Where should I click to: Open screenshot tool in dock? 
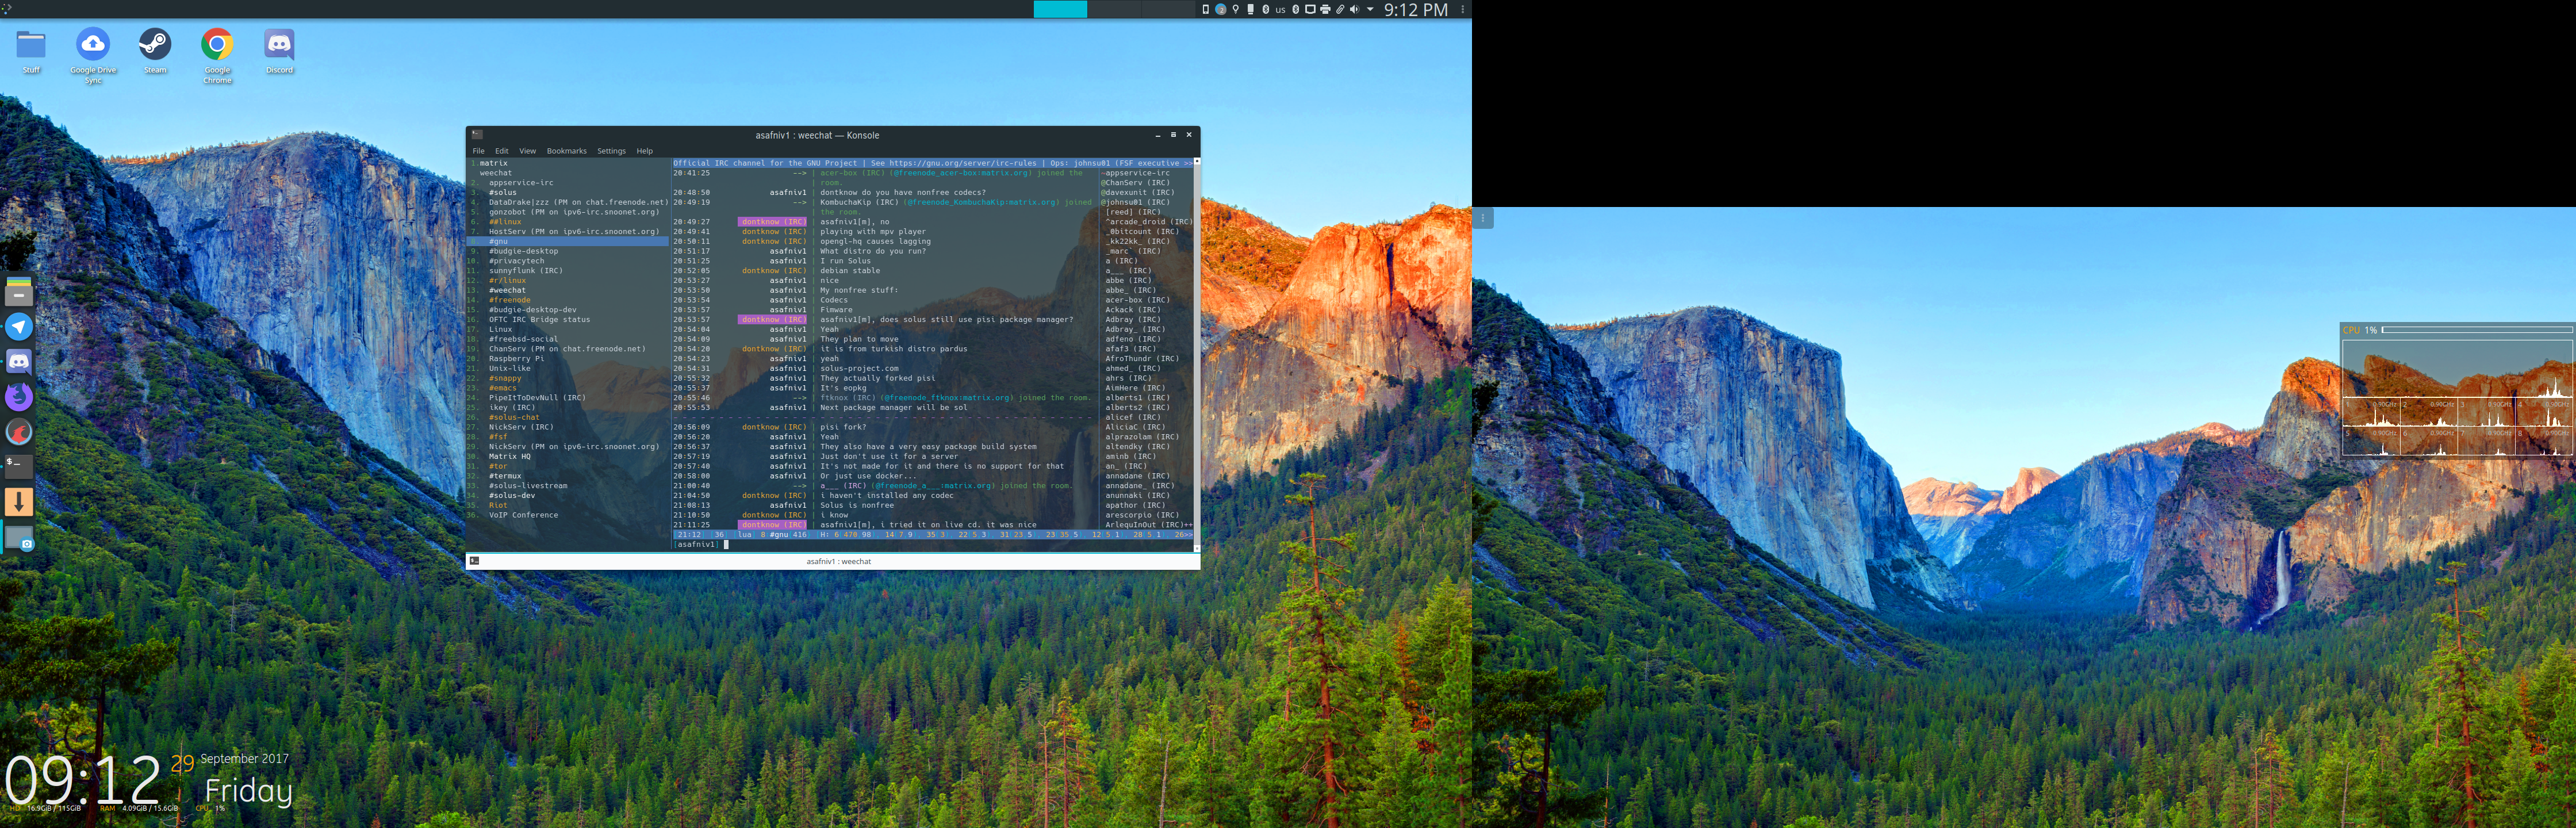pos(19,538)
